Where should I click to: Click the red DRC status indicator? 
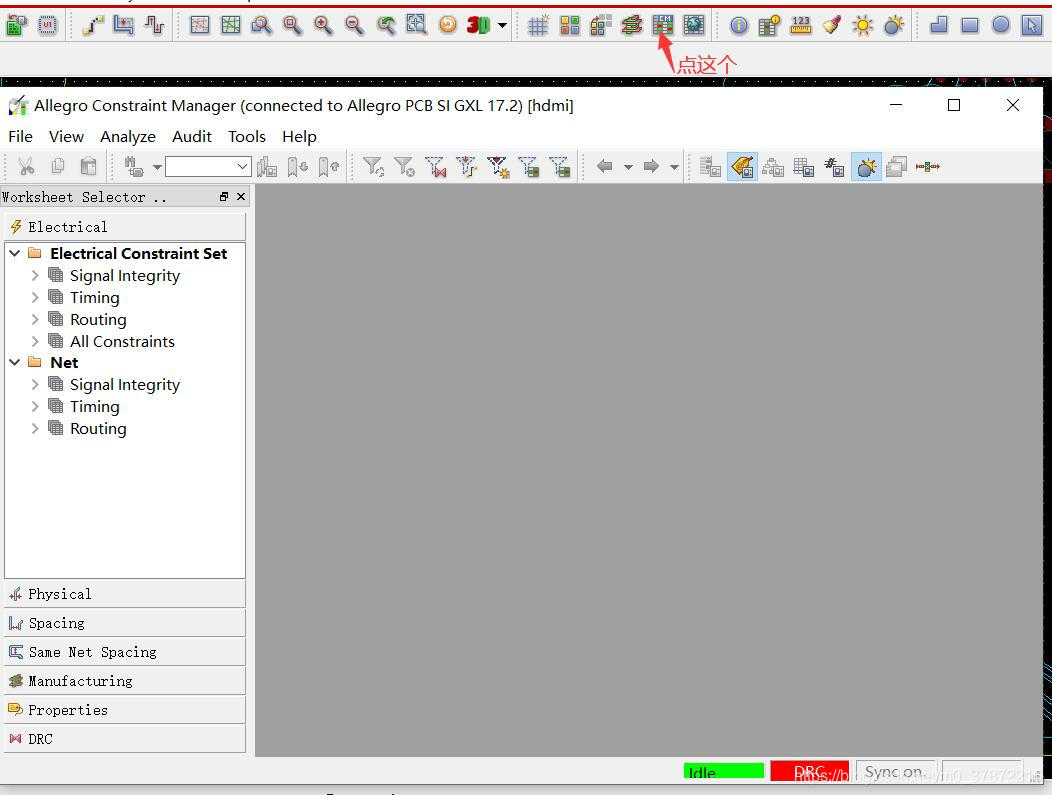pos(809,771)
